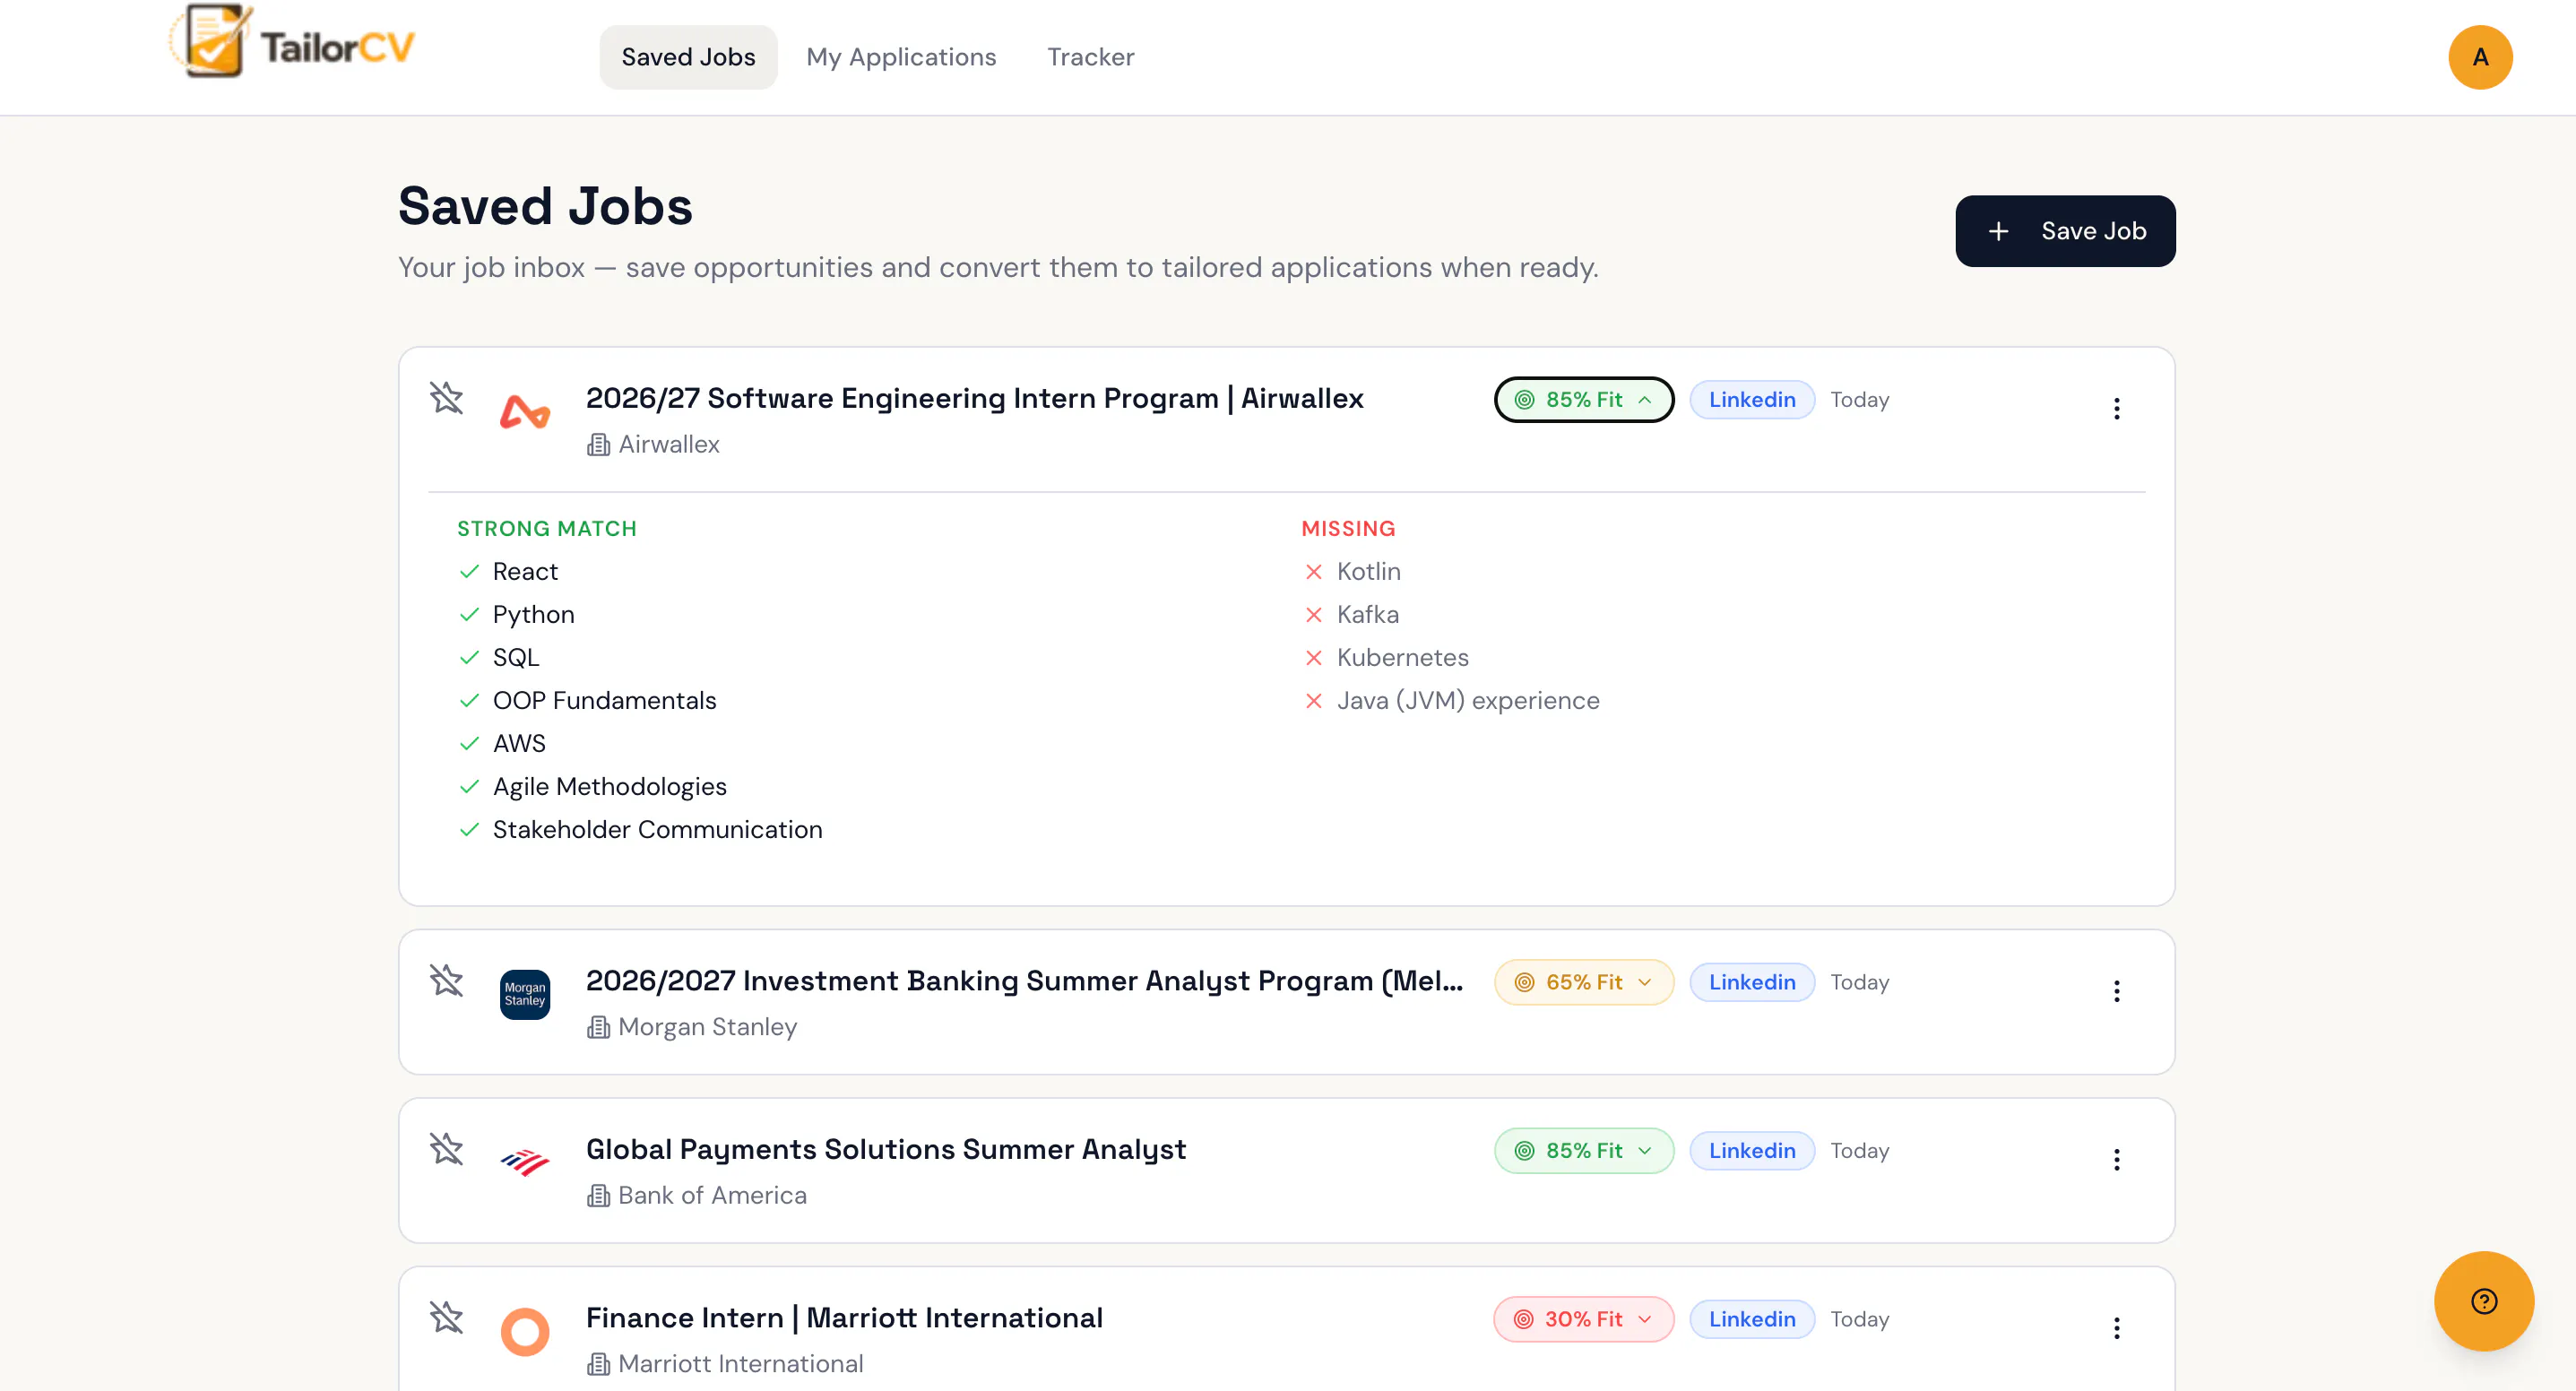Click the STRONG MATCH heading
Image resolution: width=2576 pixels, height=1391 pixels.
pos(546,528)
